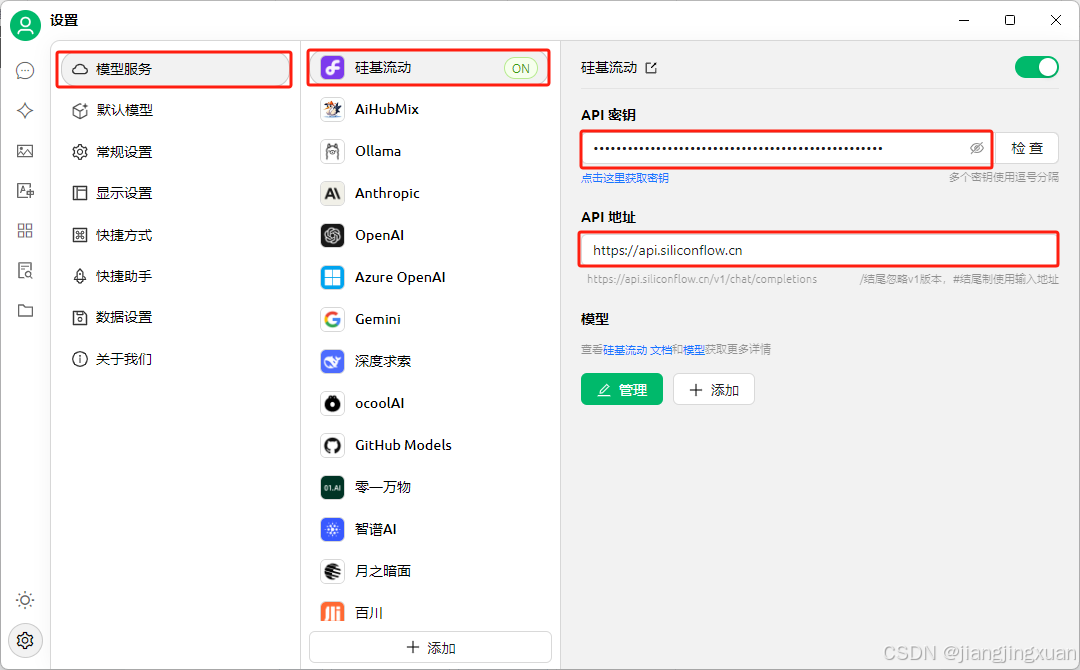Open the 关于我们 settings section

(175, 359)
